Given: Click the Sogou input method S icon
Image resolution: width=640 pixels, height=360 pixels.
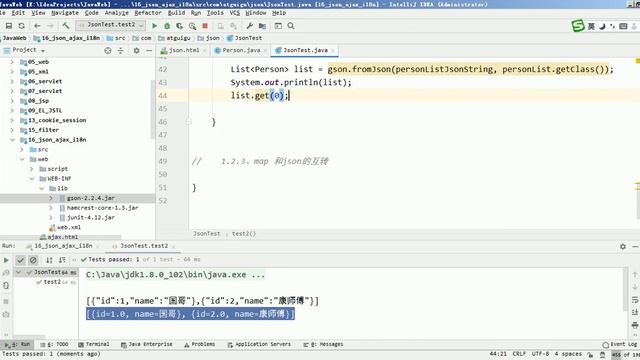Looking at the screenshot, I should (x=578, y=26).
